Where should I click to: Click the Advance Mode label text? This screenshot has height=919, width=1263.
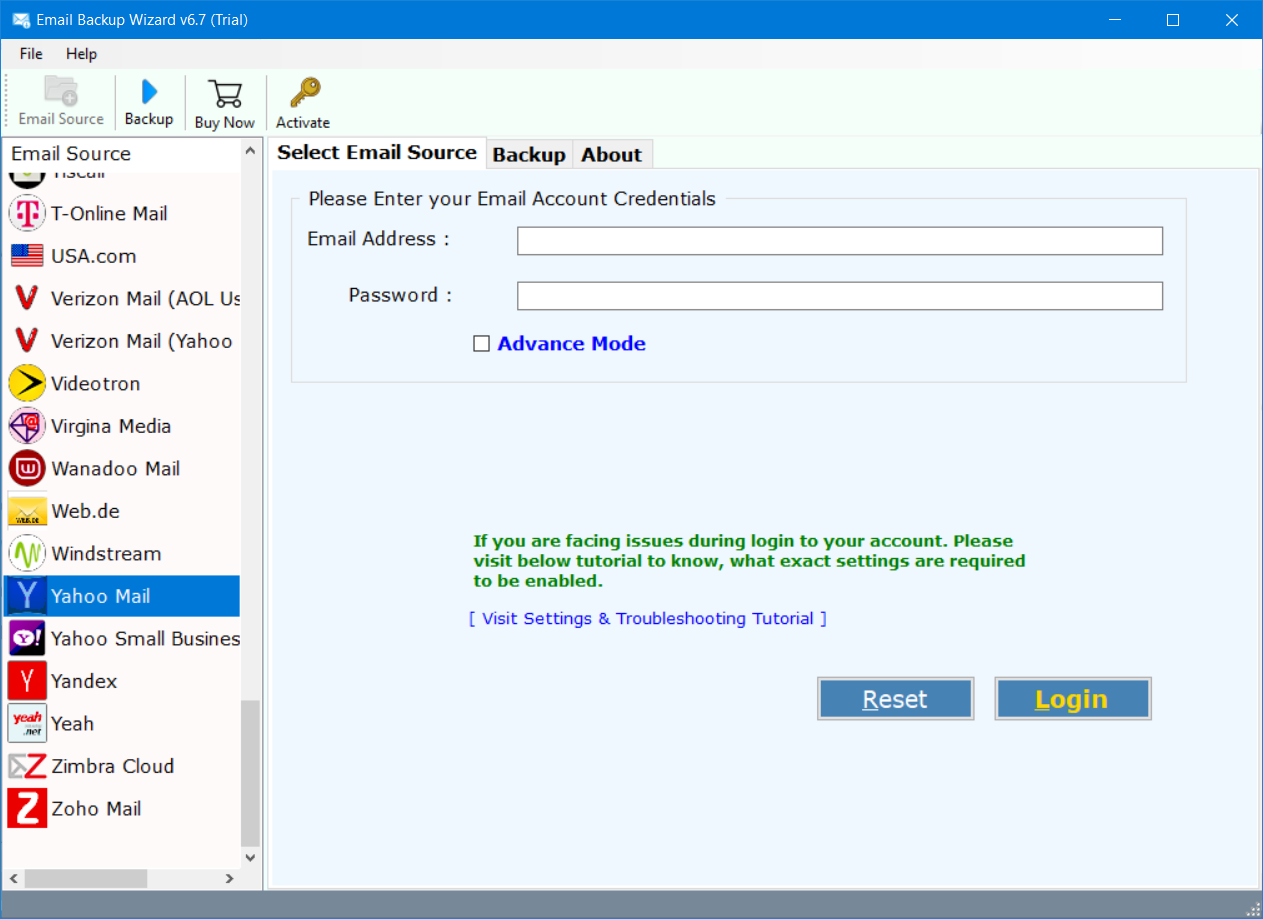pos(571,344)
